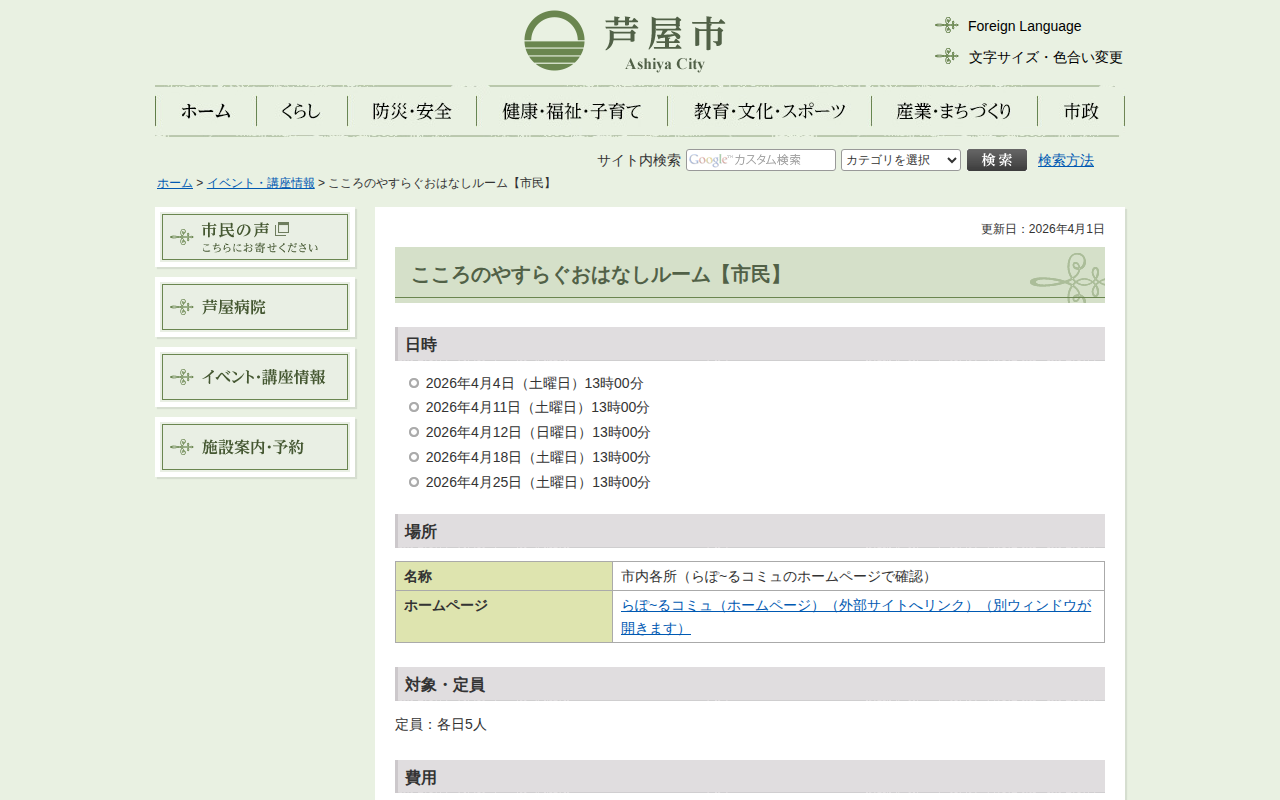Click ornament icon on 施設案内・予約 banner

click(x=181, y=447)
